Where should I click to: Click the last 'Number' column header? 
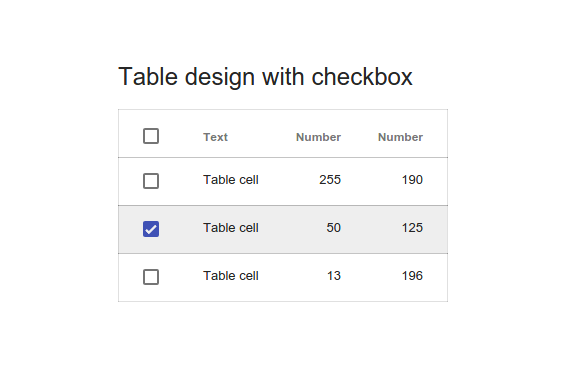[400, 137]
